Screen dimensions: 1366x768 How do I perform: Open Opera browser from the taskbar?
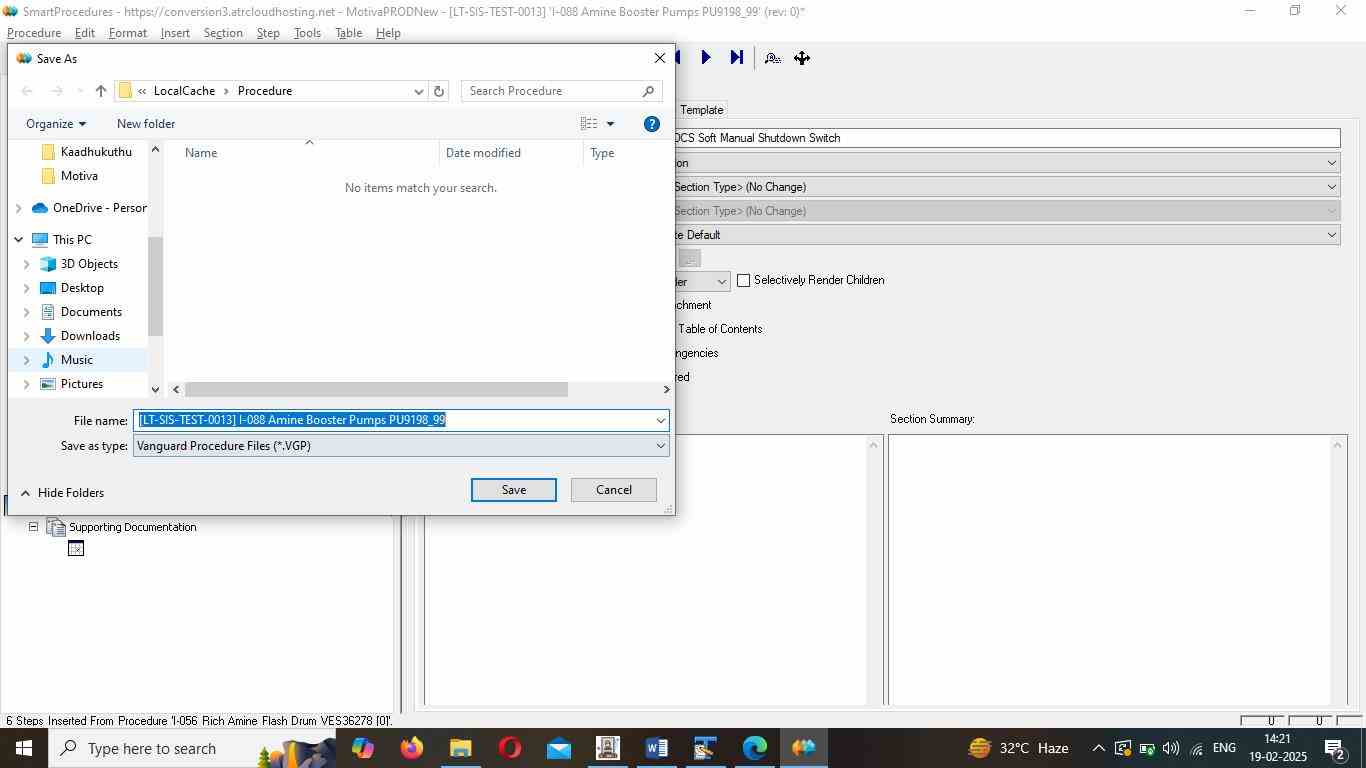click(510, 748)
